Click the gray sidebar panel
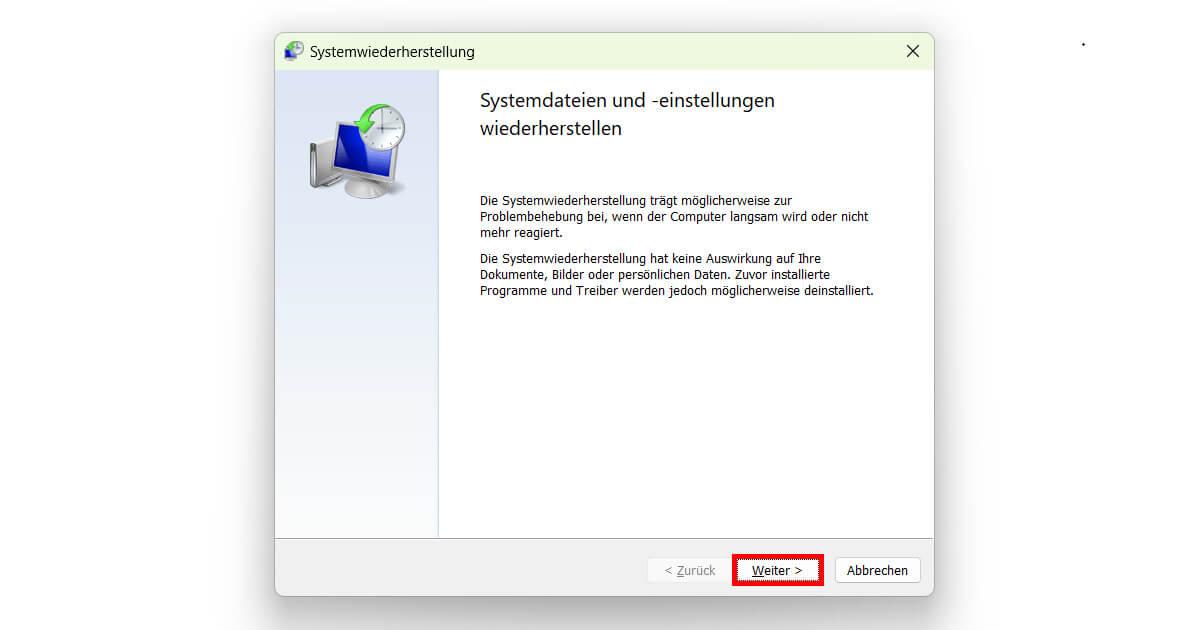 (x=355, y=400)
